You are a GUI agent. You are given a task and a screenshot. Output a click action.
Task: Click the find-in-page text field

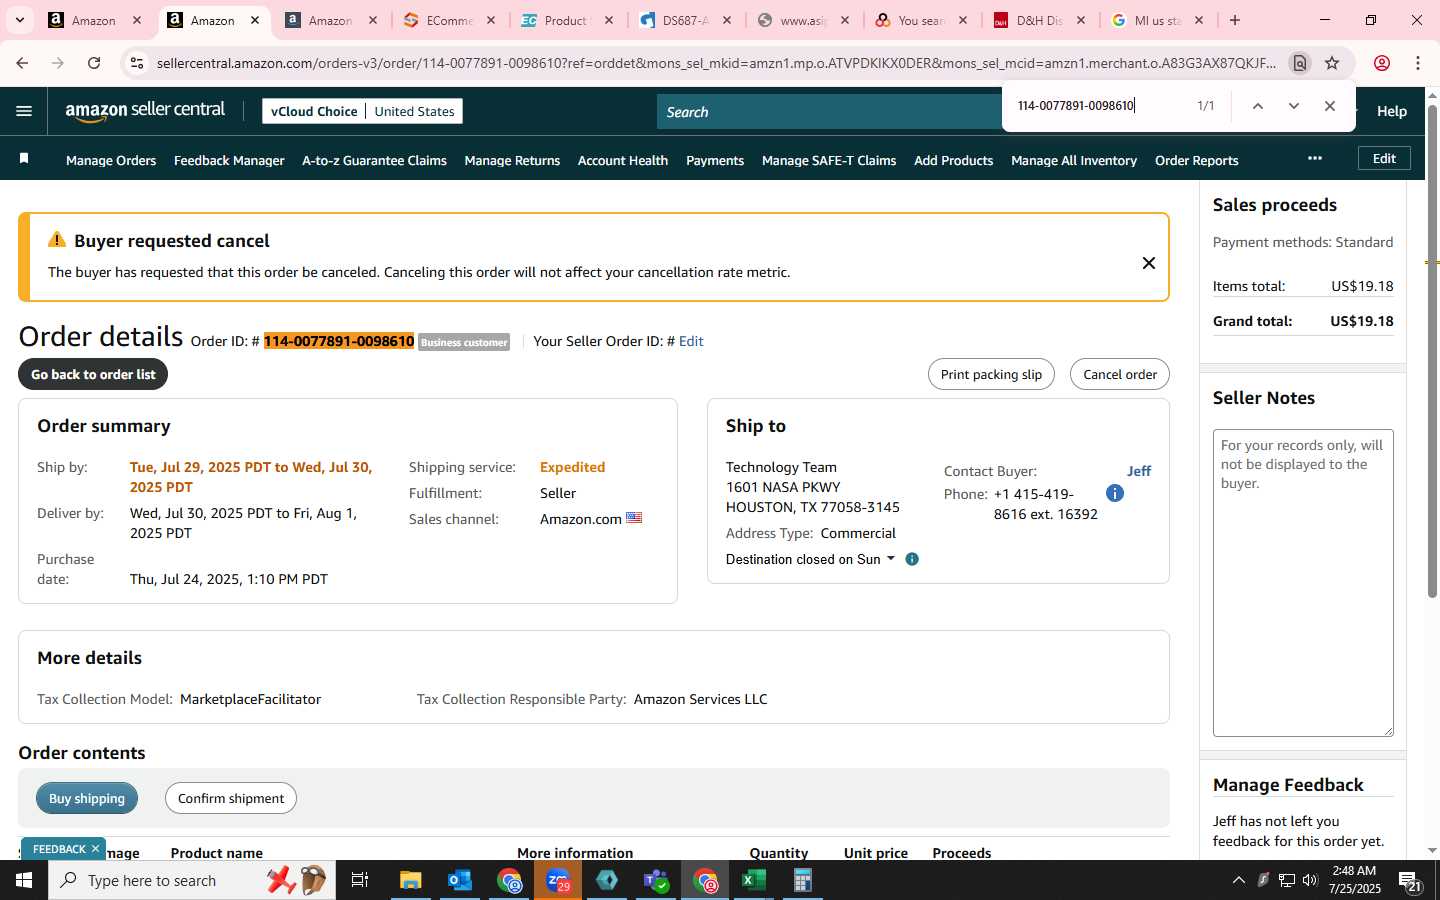coord(1100,105)
